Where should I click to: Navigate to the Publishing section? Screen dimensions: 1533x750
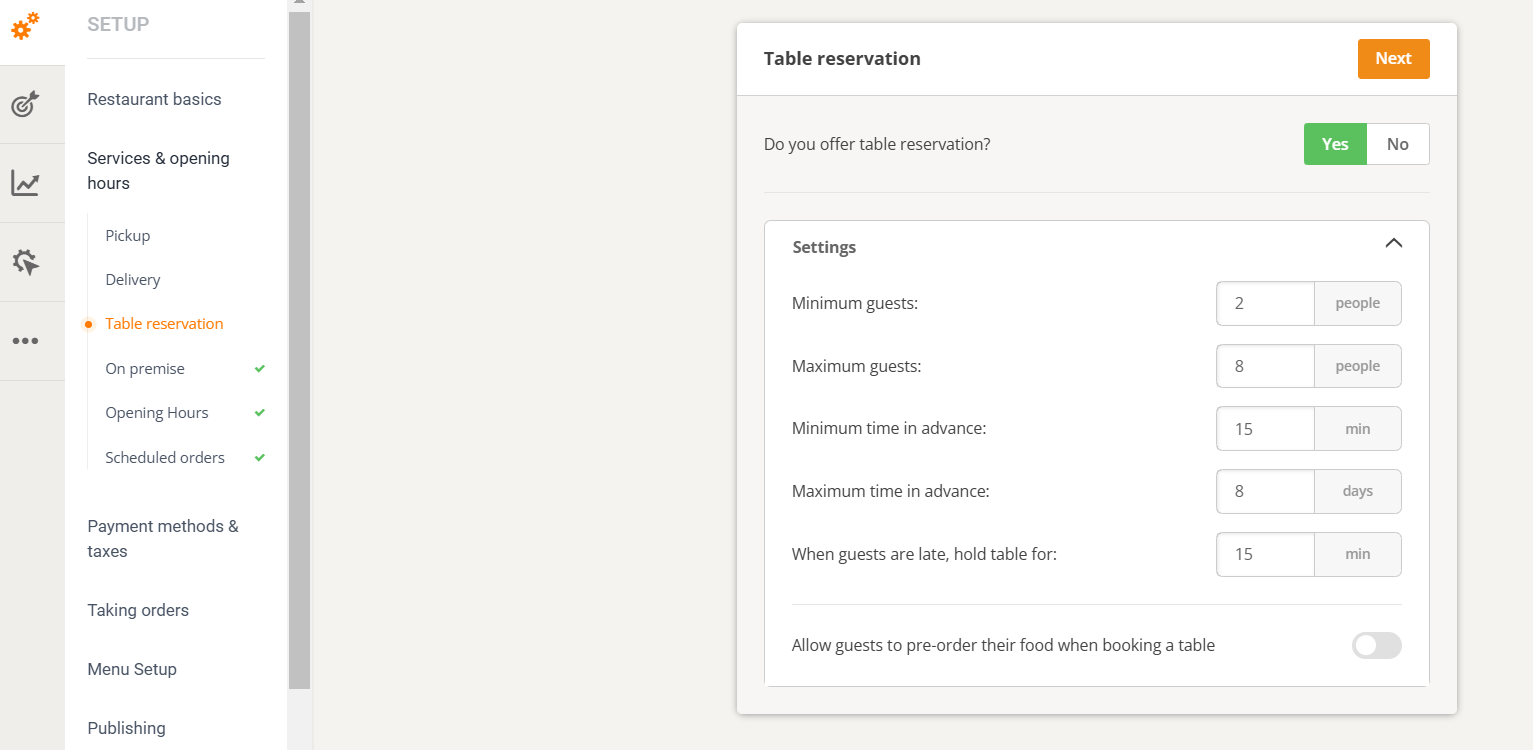[126, 728]
